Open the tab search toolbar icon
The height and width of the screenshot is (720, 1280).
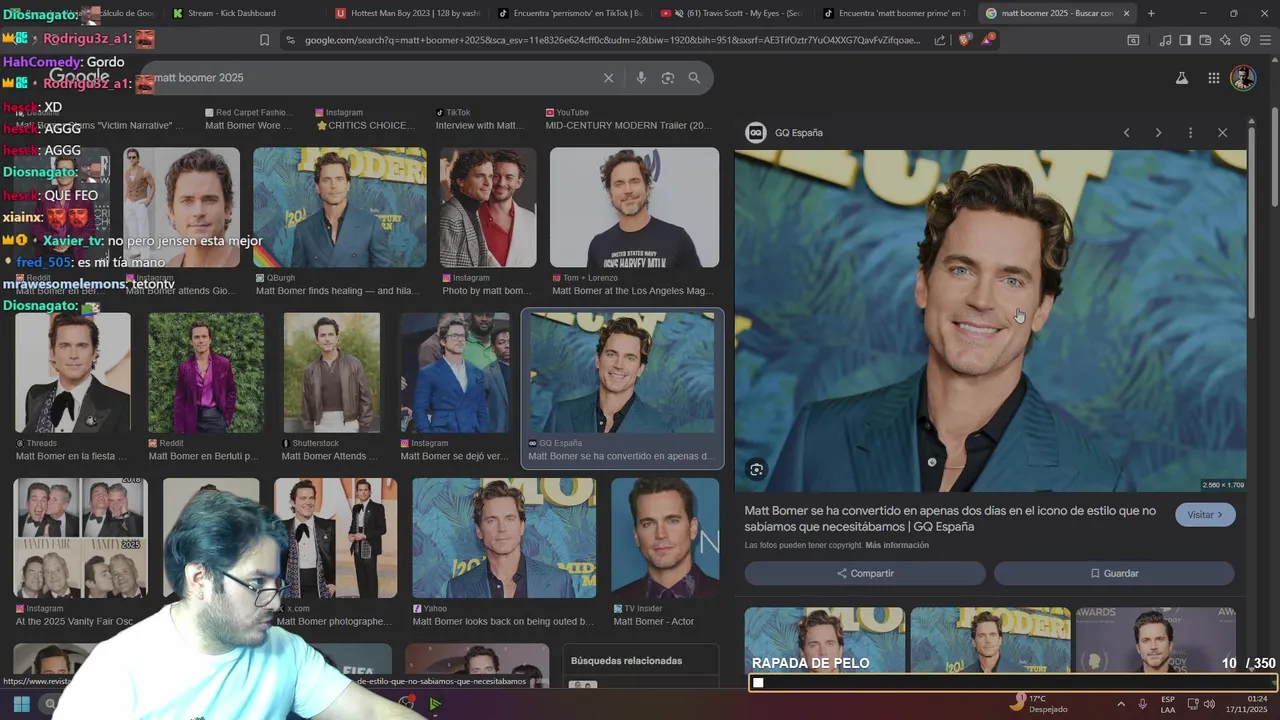(1133, 40)
